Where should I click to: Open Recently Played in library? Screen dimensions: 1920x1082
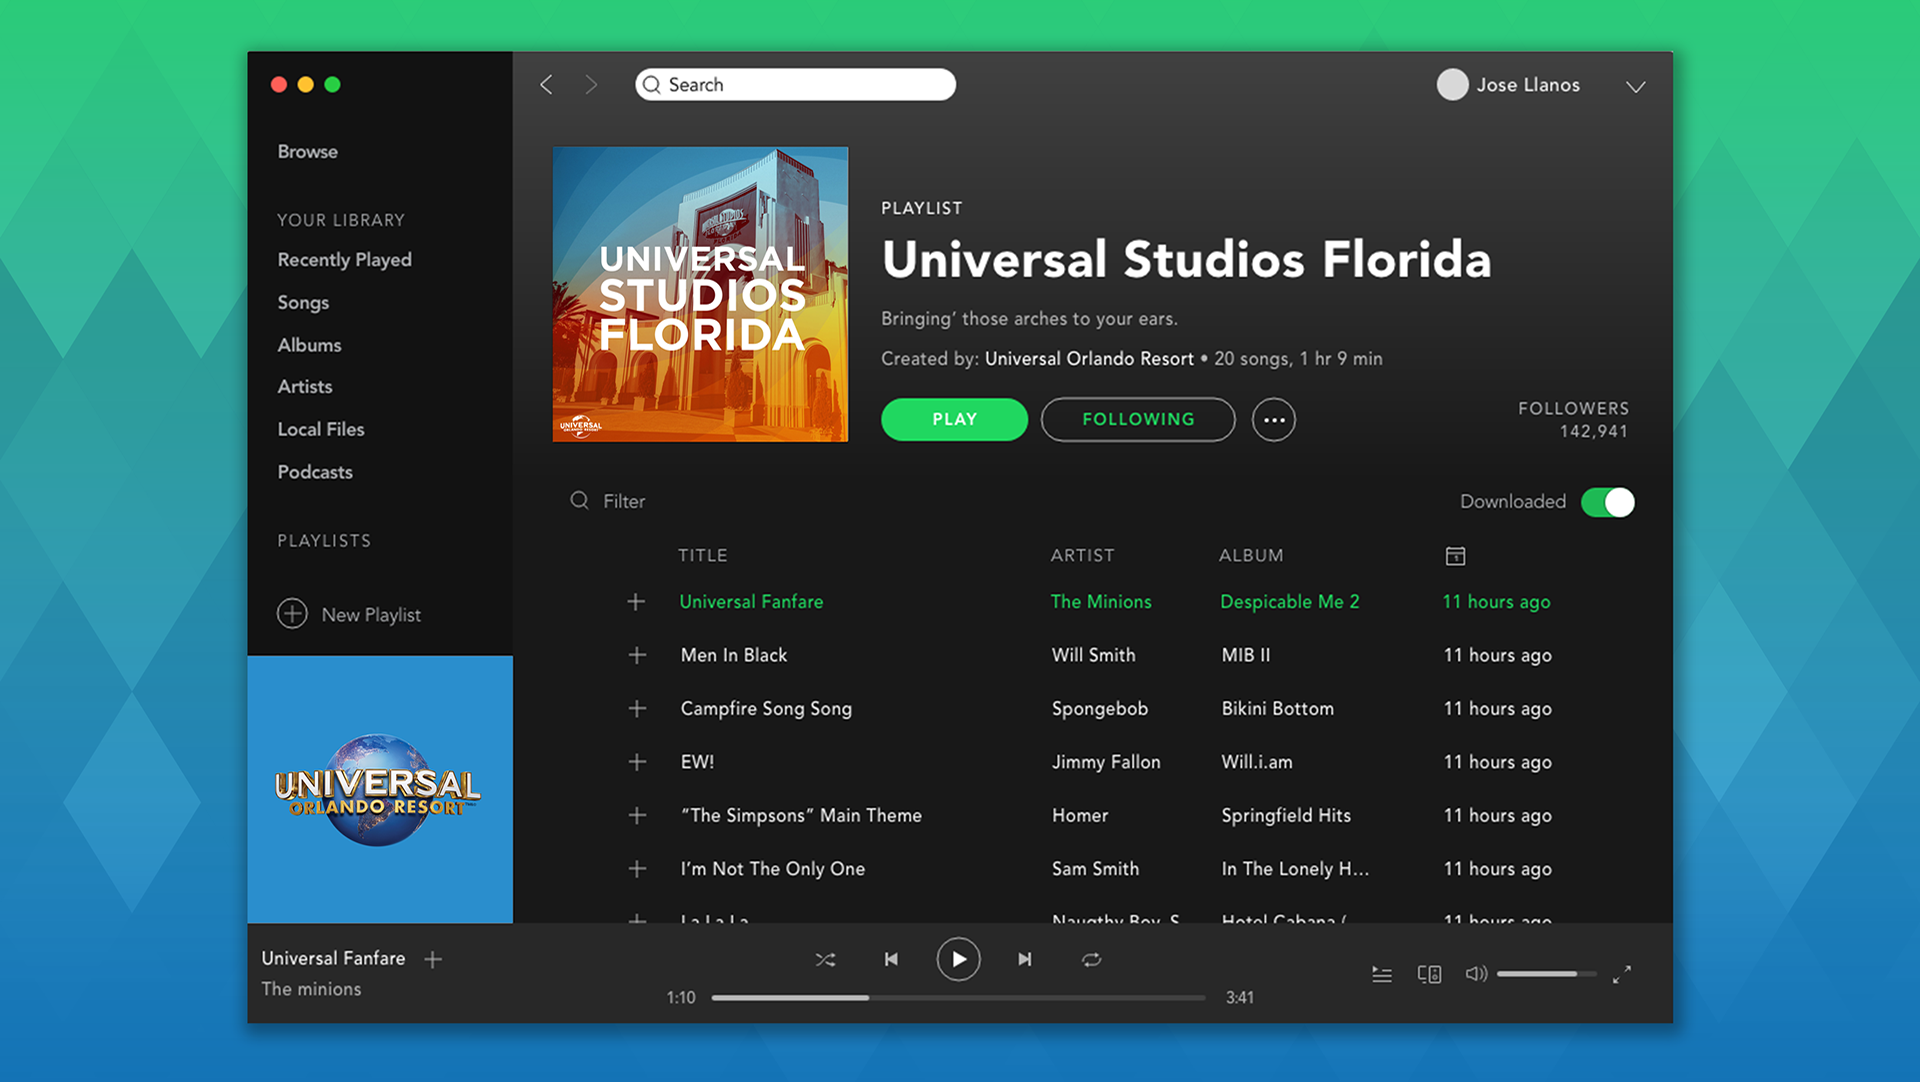coord(344,260)
